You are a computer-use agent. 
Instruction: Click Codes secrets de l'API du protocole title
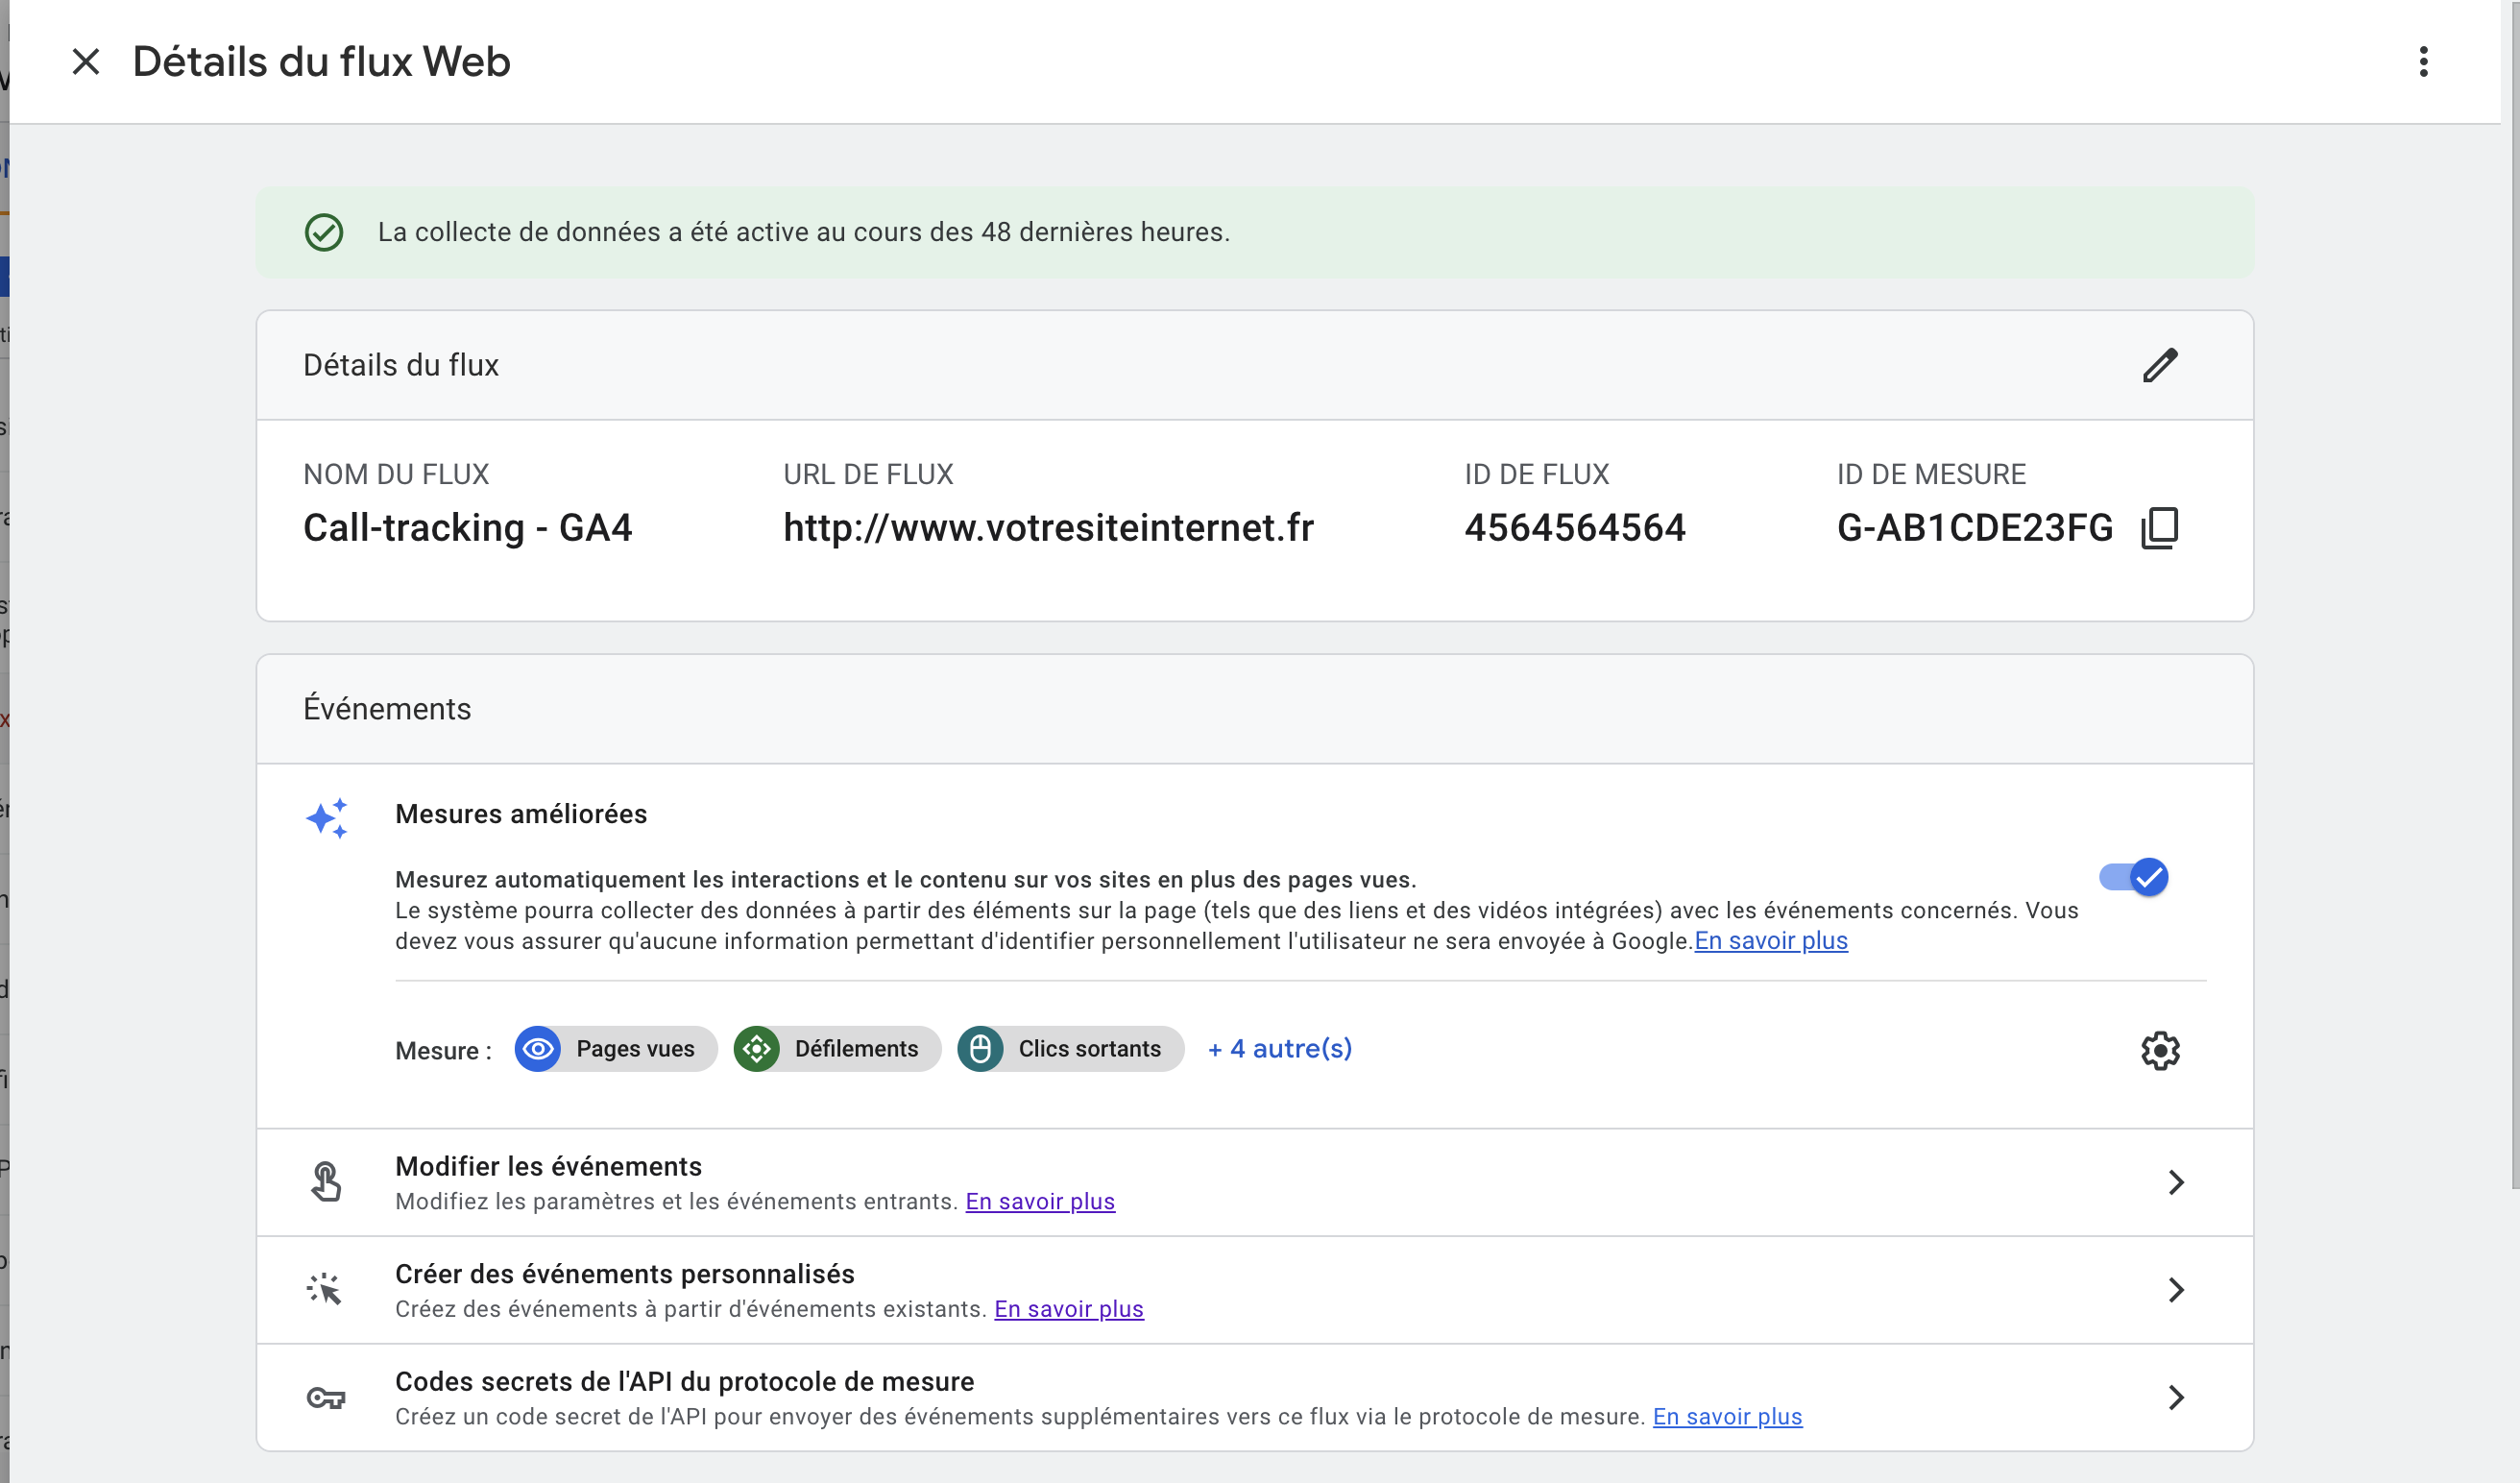point(685,1382)
